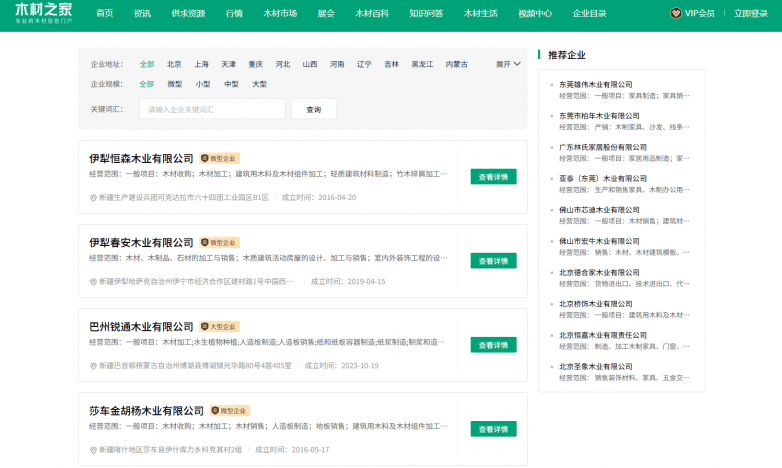This screenshot has height=468, width=782.
Task: View details for 伊犁春安木业有限公司
Action: point(493,261)
